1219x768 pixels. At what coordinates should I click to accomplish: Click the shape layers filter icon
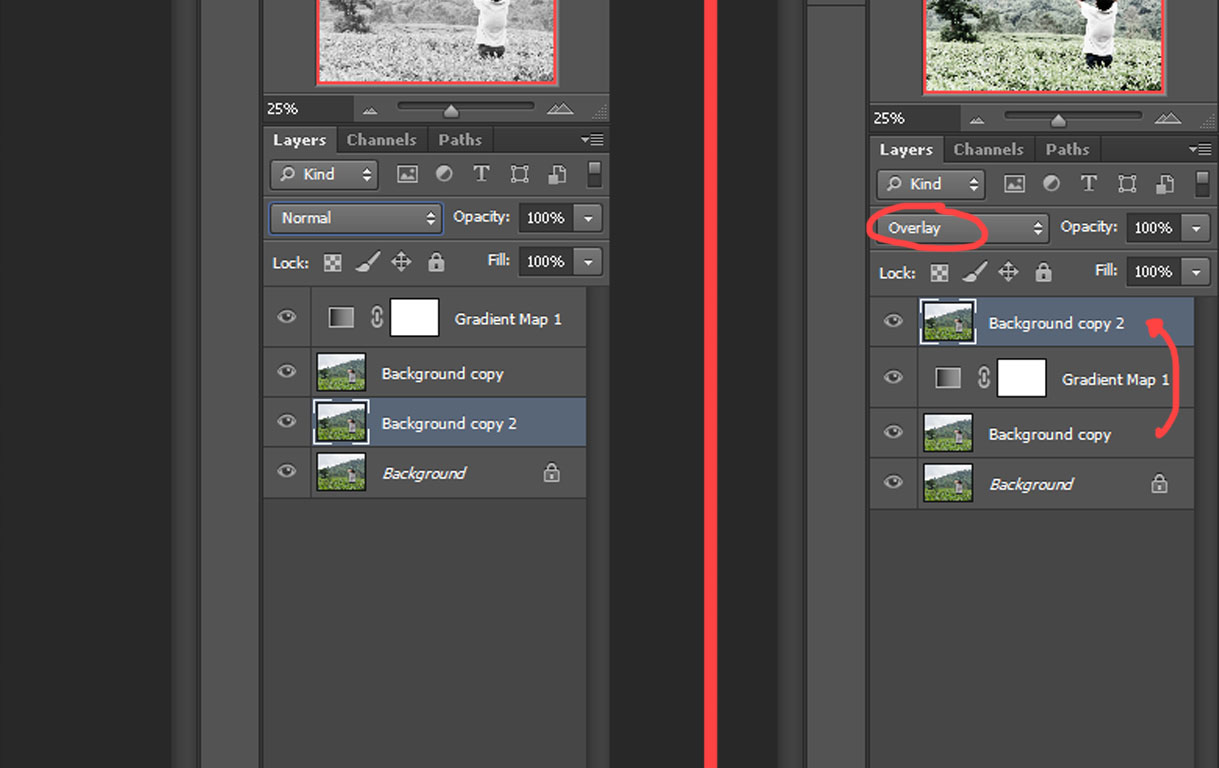[518, 174]
